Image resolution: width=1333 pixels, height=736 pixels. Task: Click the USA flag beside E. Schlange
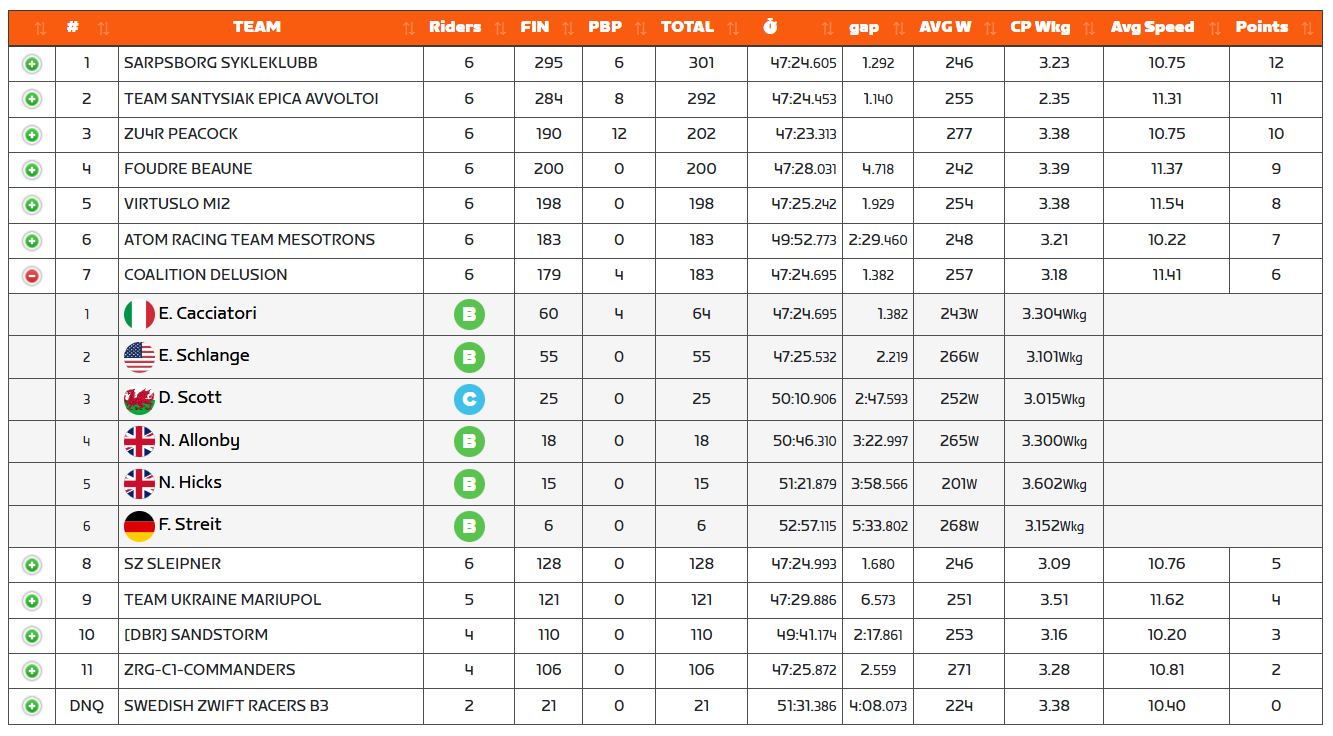(x=139, y=356)
